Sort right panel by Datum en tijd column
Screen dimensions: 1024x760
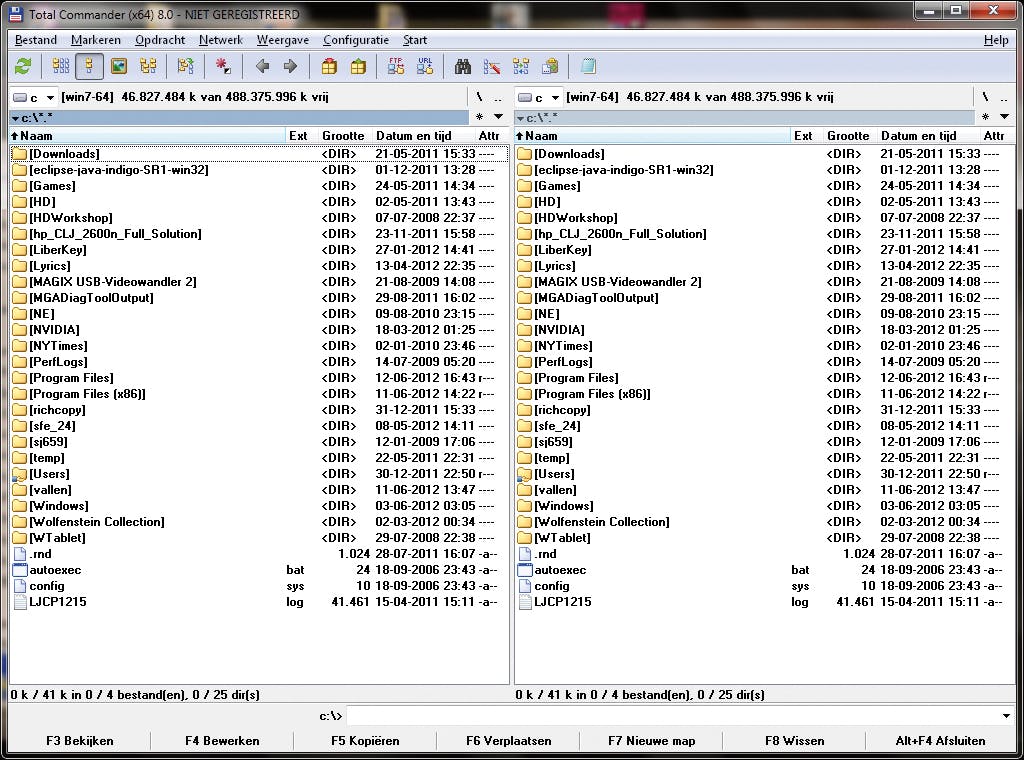(927, 136)
